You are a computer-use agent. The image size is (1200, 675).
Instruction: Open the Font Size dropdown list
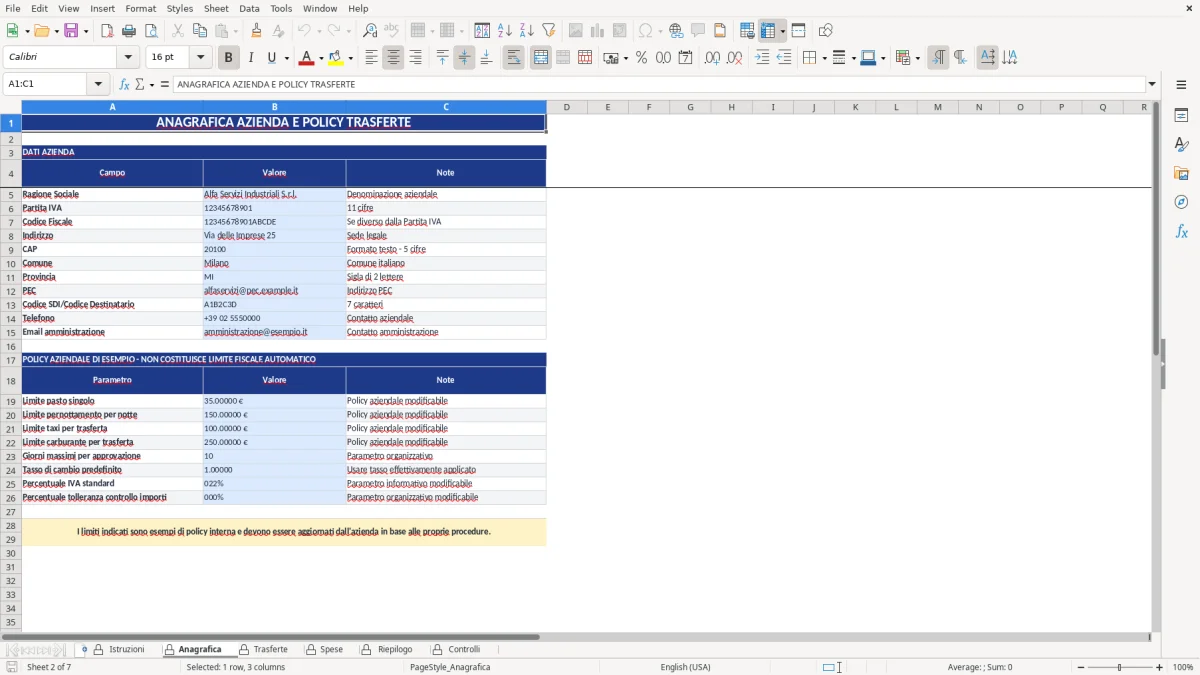(201, 58)
